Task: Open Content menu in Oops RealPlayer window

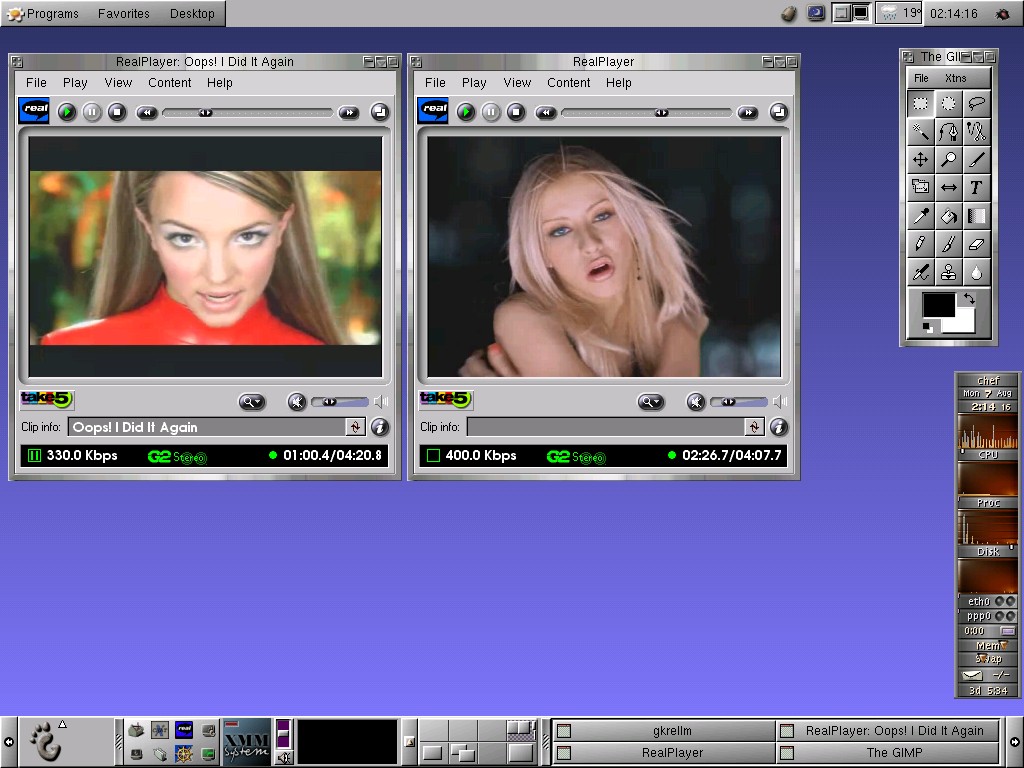Action: pyautogui.click(x=169, y=82)
